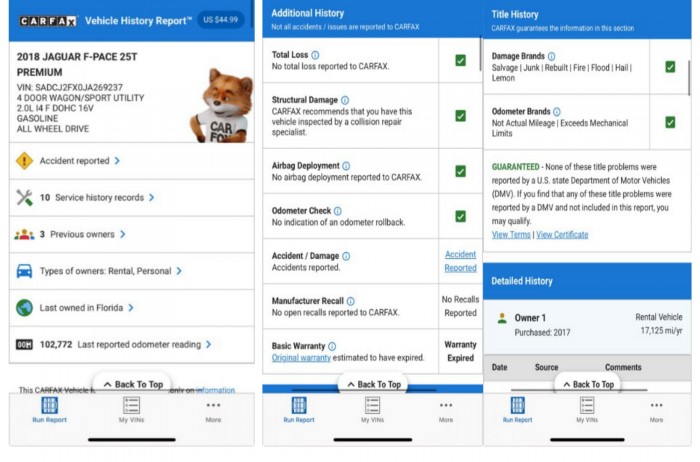
Task: Tap the yellow accident warning icon
Action: pos(24,161)
